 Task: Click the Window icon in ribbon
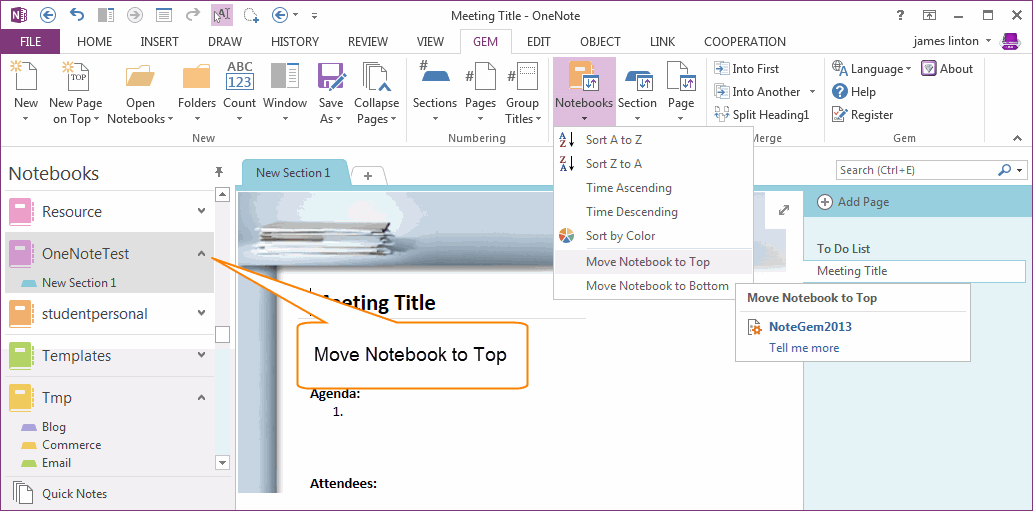tap(285, 78)
